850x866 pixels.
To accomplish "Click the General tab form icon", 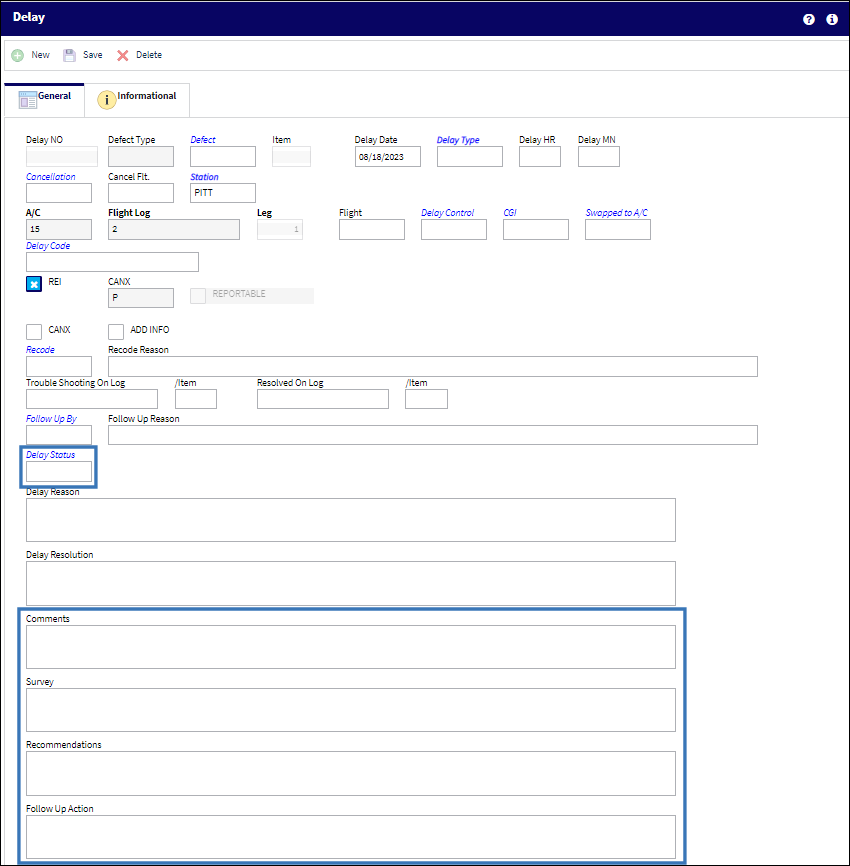I will (28, 100).
